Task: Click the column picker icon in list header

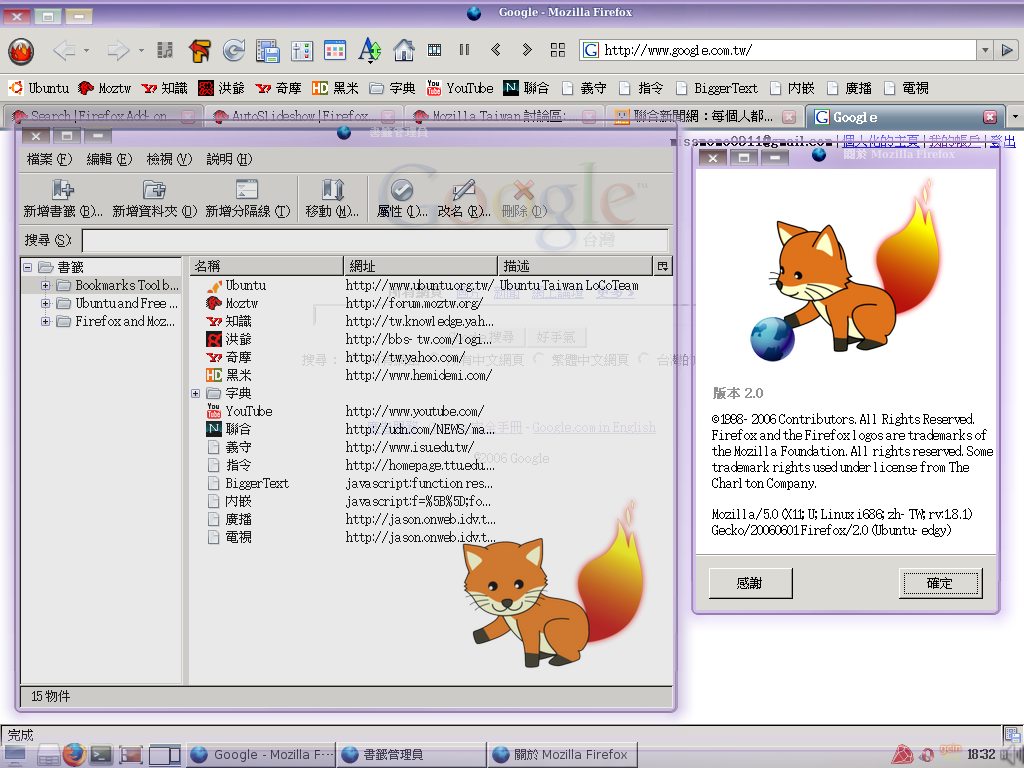Action: point(662,266)
